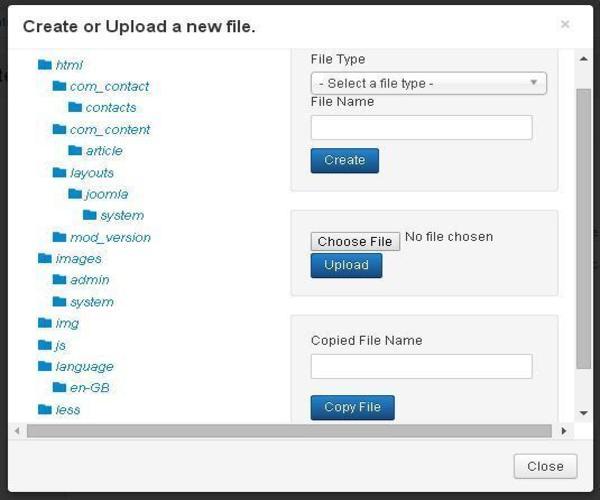Viewport: 600px width, 500px height.
Task: Click the folder icon beside js
Action: click(44, 345)
